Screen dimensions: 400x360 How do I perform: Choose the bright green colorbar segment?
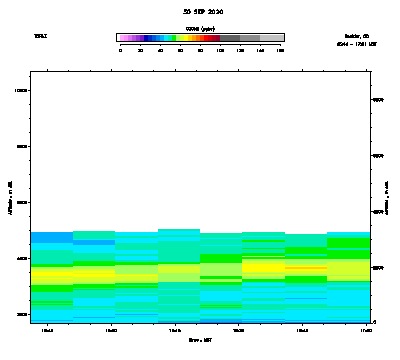pos(174,38)
